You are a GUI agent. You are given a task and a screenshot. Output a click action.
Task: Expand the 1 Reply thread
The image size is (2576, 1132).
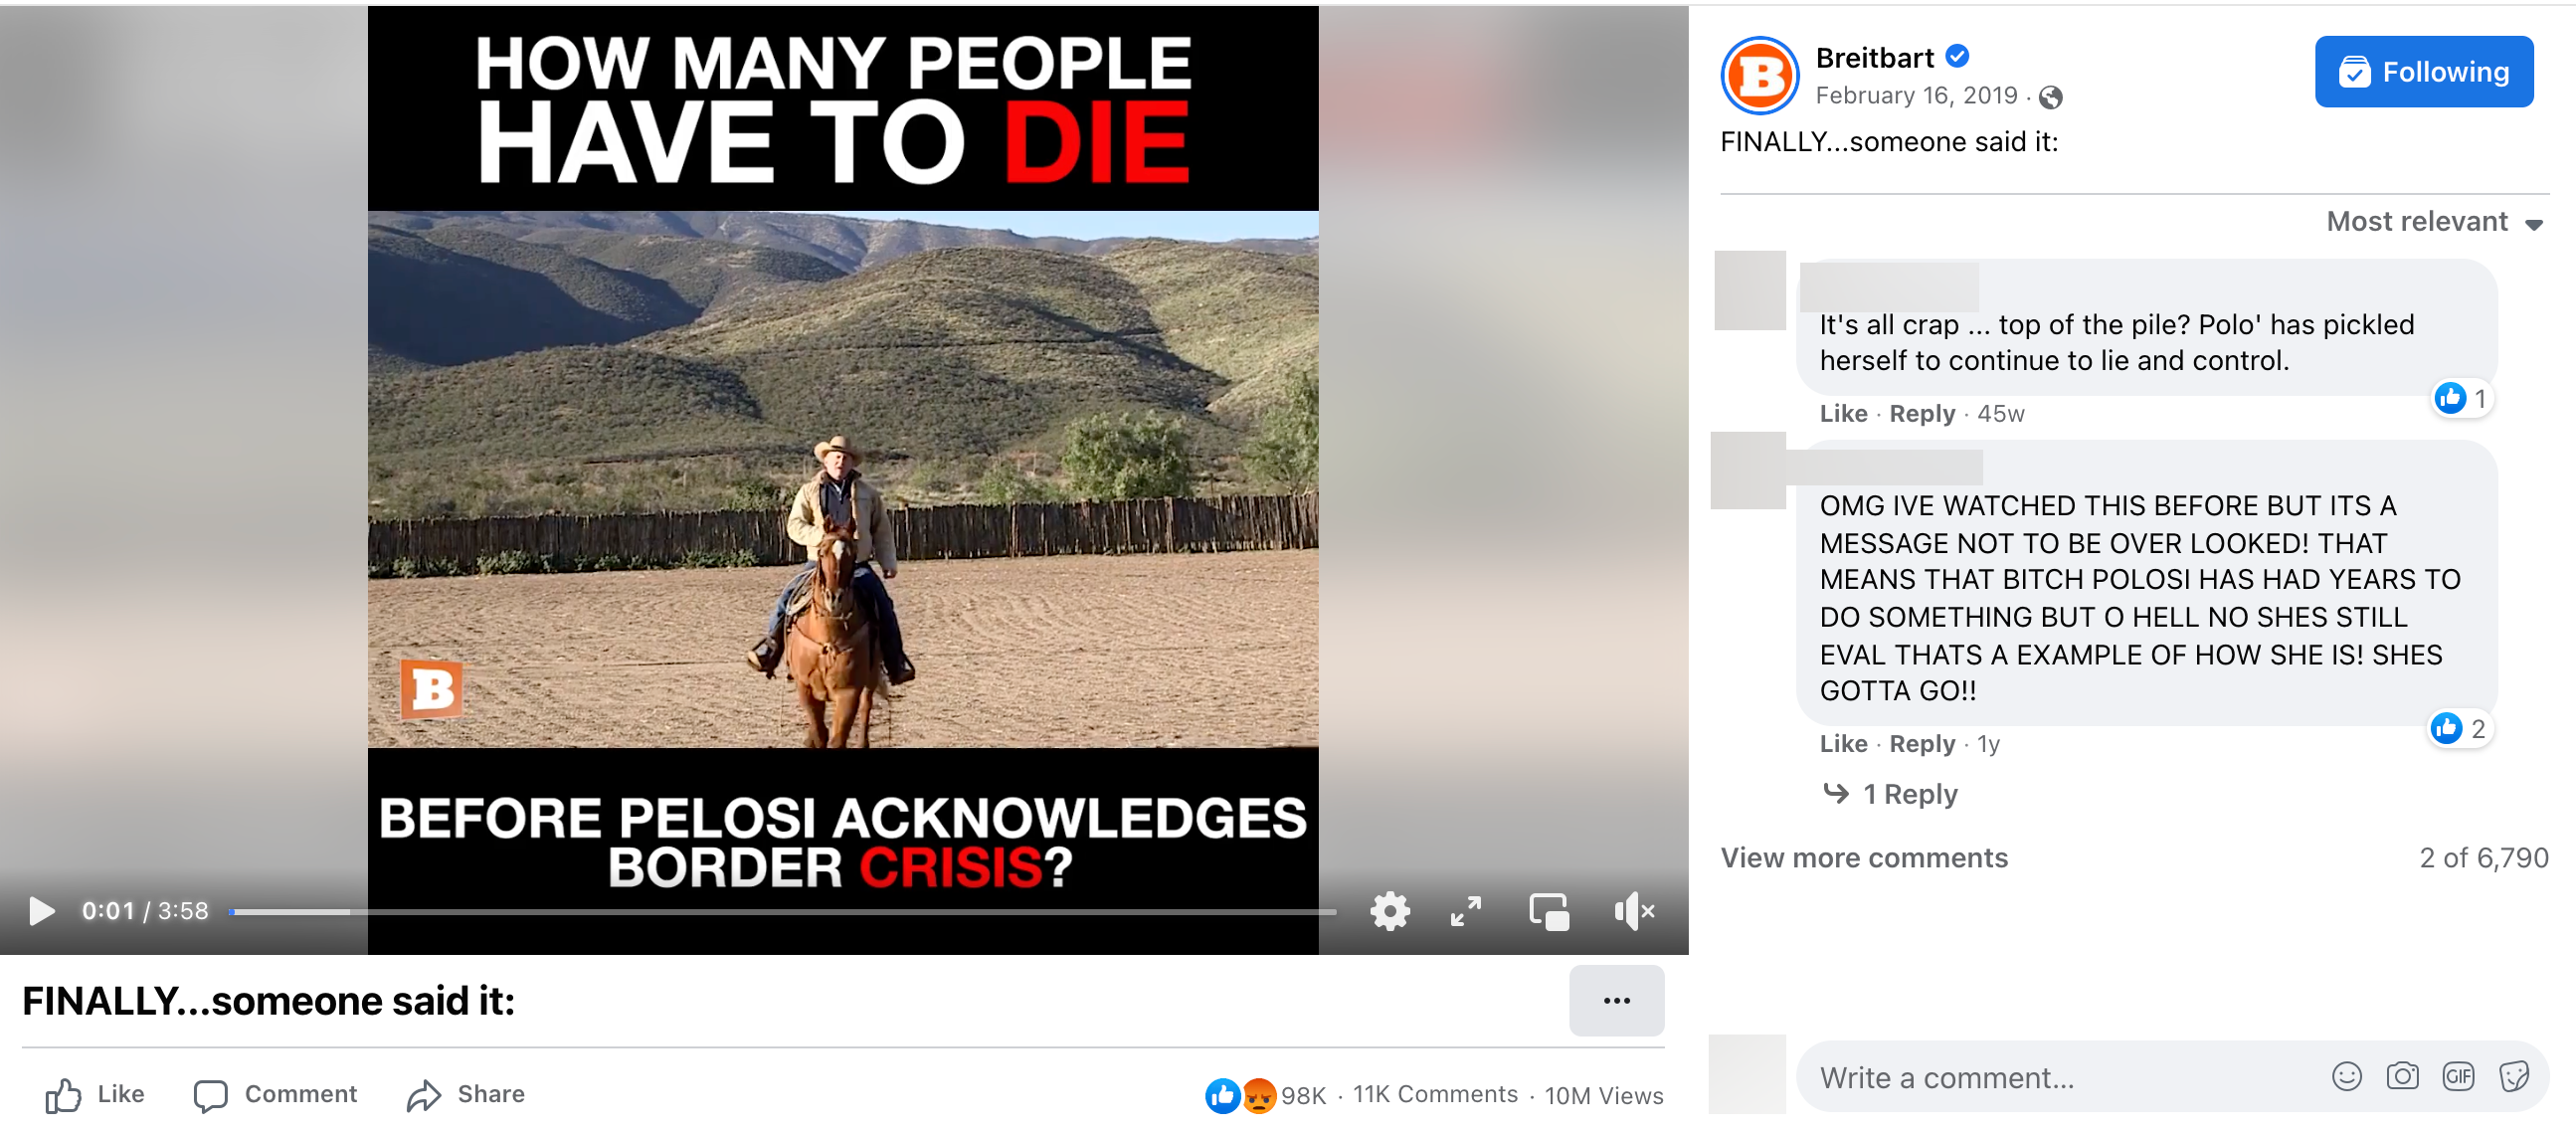pyautogui.click(x=1890, y=794)
